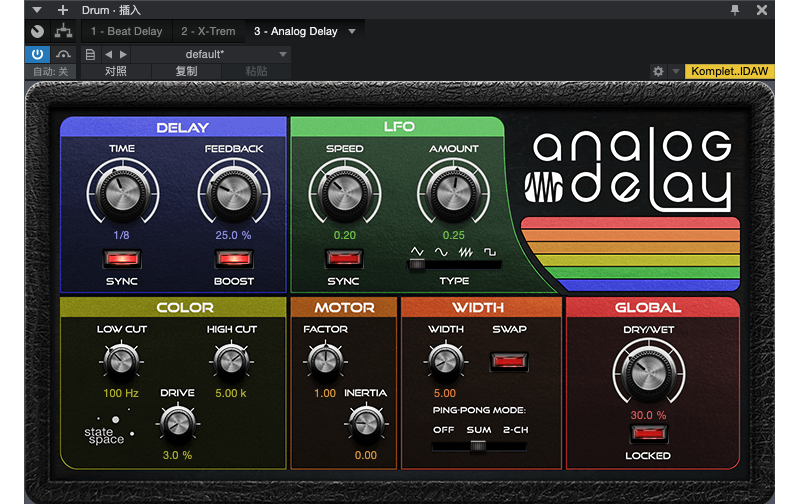The height and width of the screenshot is (504, 800).
Task: Open the preset file document icon
Action: [x=90, y=54]
